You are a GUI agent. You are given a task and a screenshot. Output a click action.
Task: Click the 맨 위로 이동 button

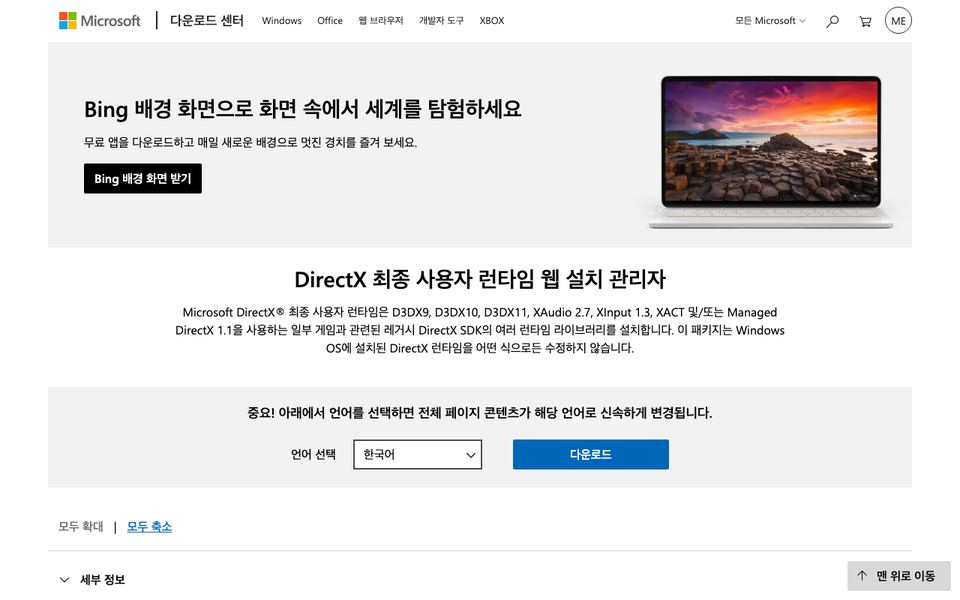(x=899, y=576)
